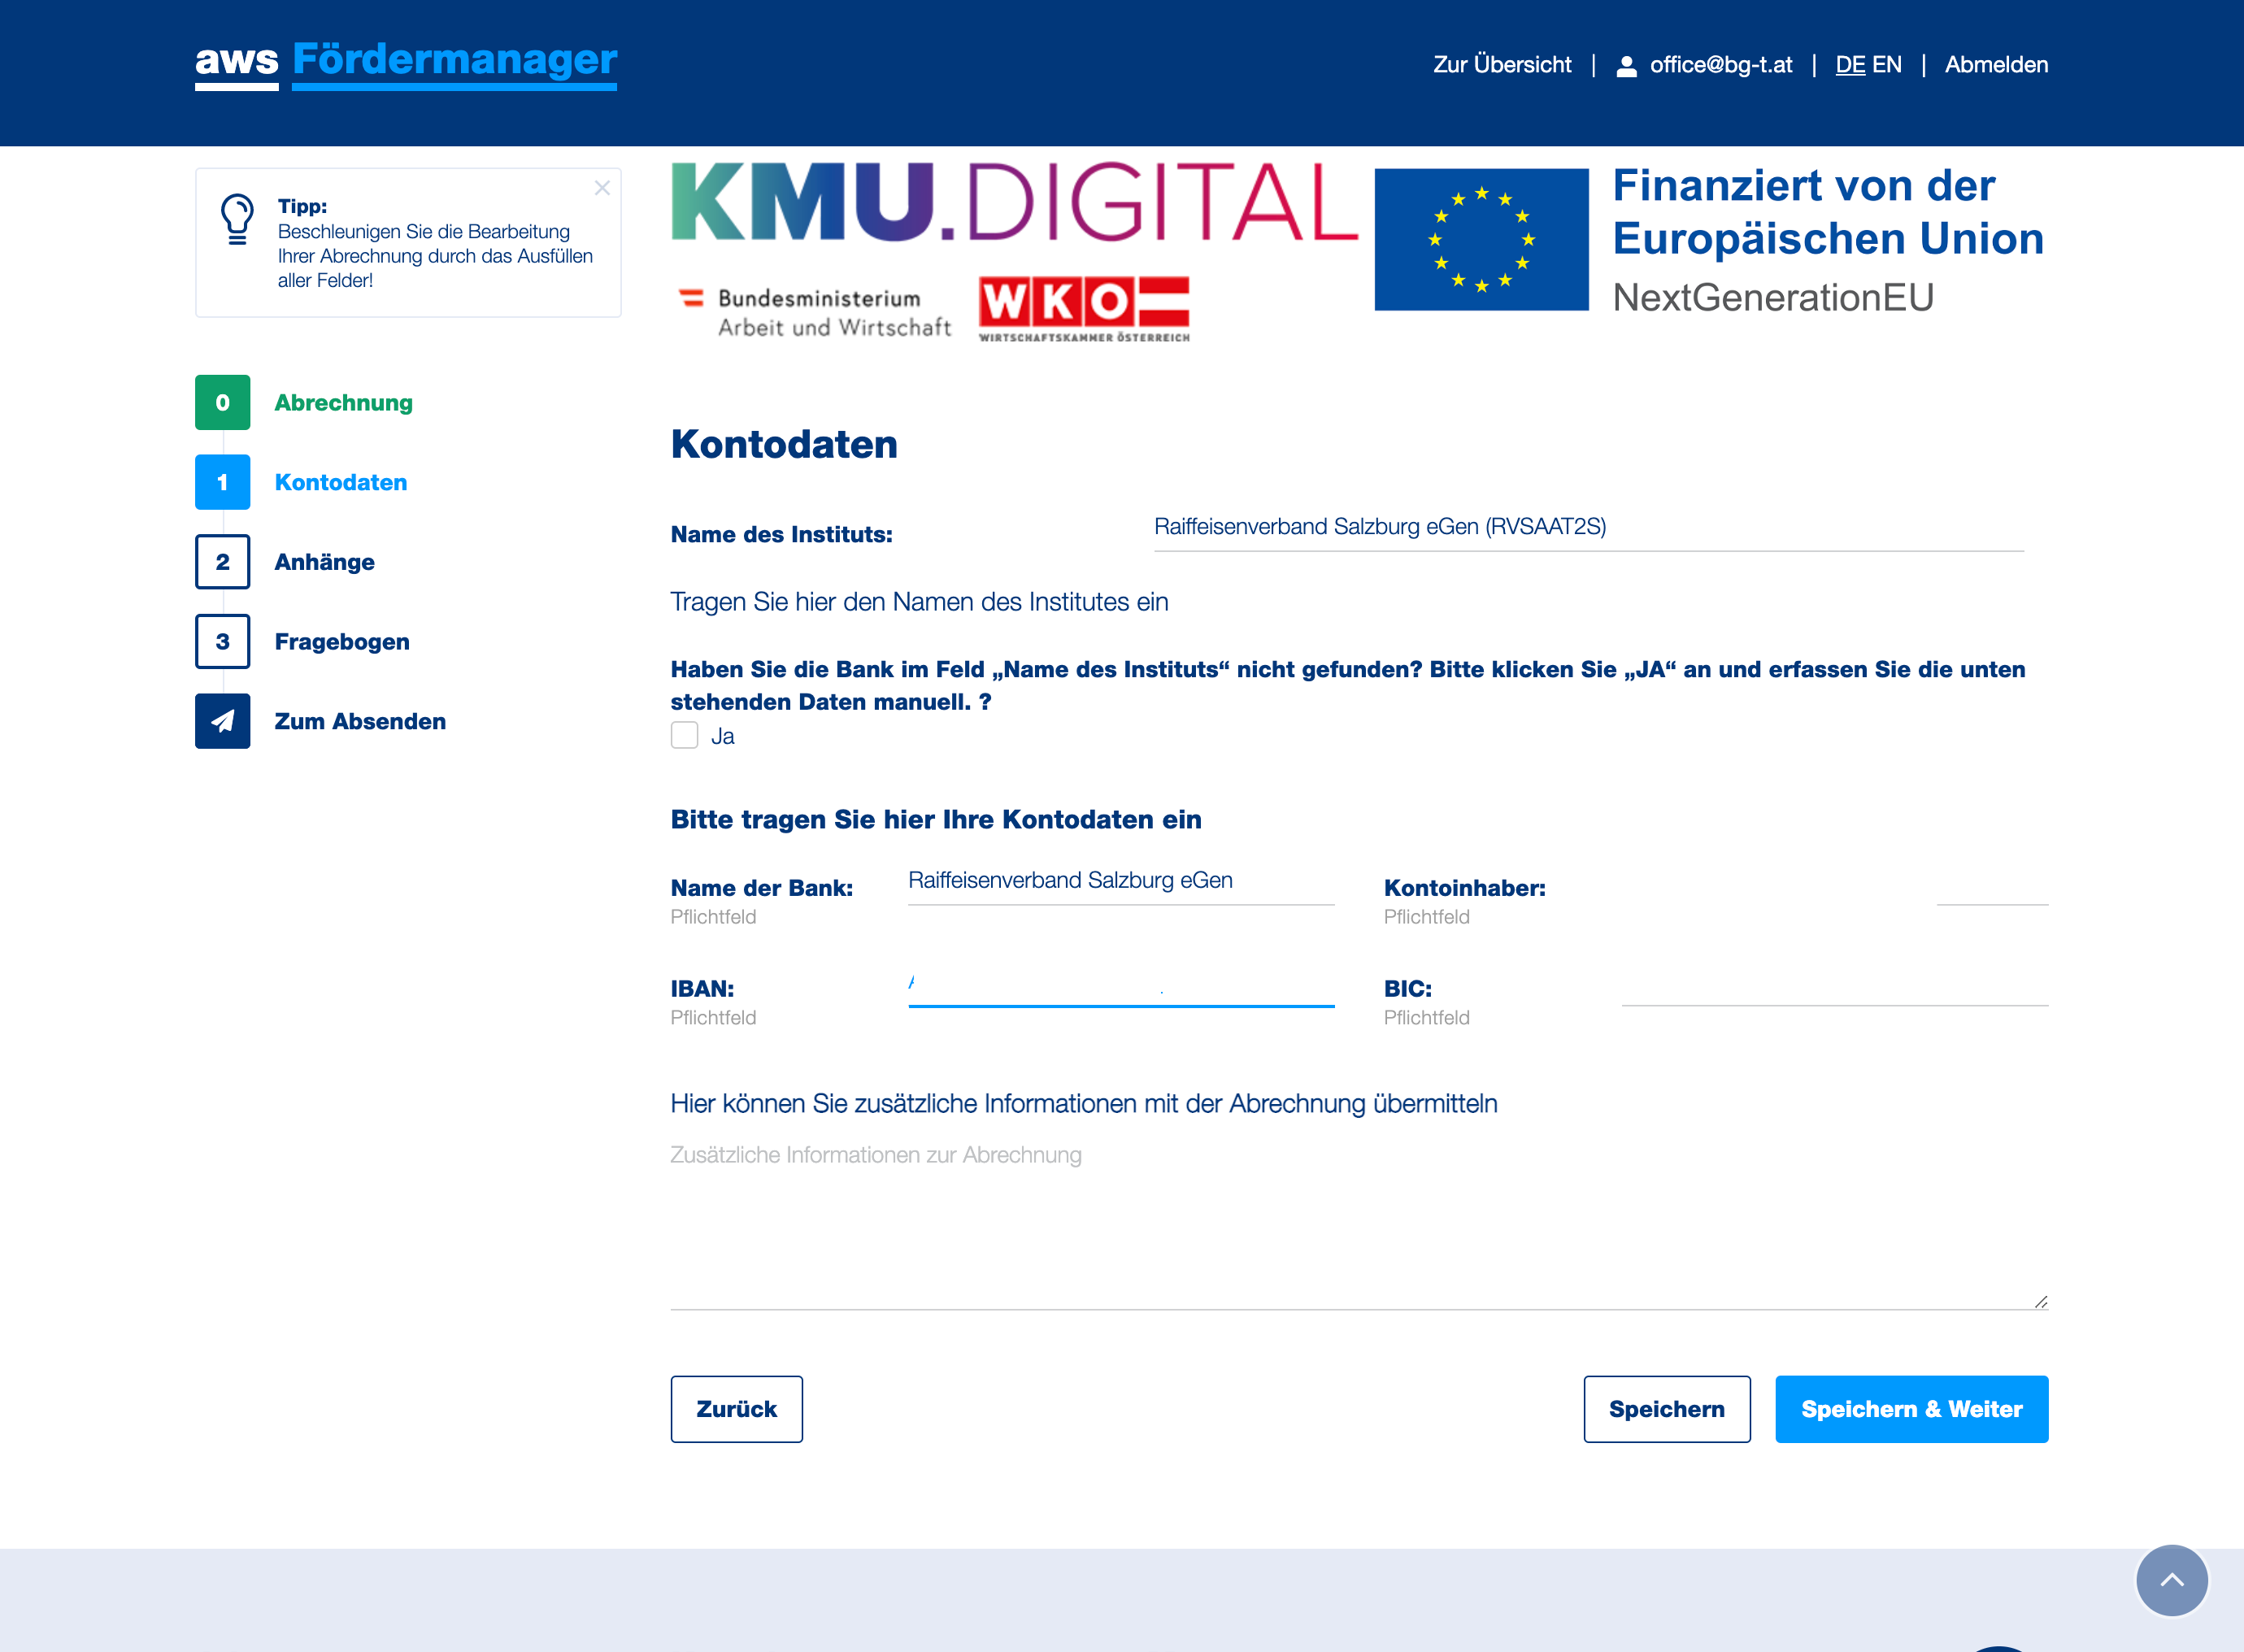Click the Speichern button

1666,1409
